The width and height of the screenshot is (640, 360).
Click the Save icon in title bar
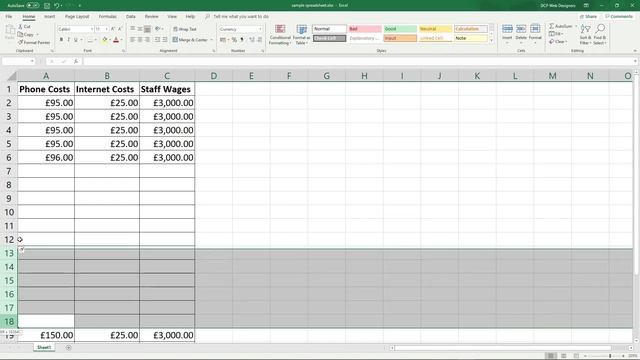pyautogui.click(x=47, y=6)
